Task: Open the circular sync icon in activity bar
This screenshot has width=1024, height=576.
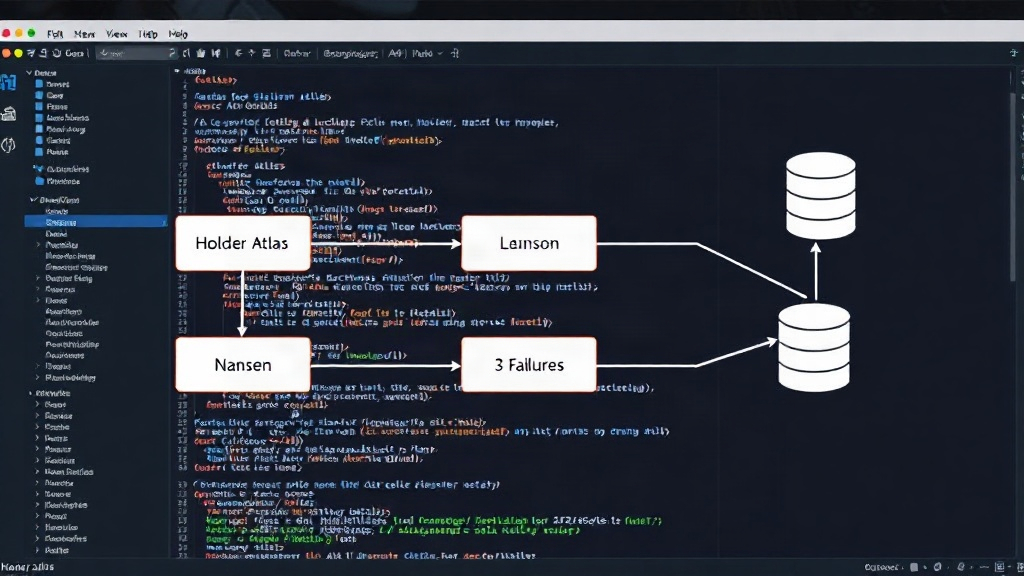Action: click(x=8, y=145)
